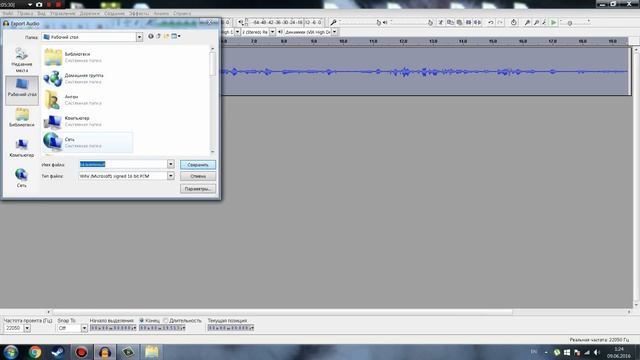
Task: Open the Эффекты menu
Action: (x=139, y=13)
